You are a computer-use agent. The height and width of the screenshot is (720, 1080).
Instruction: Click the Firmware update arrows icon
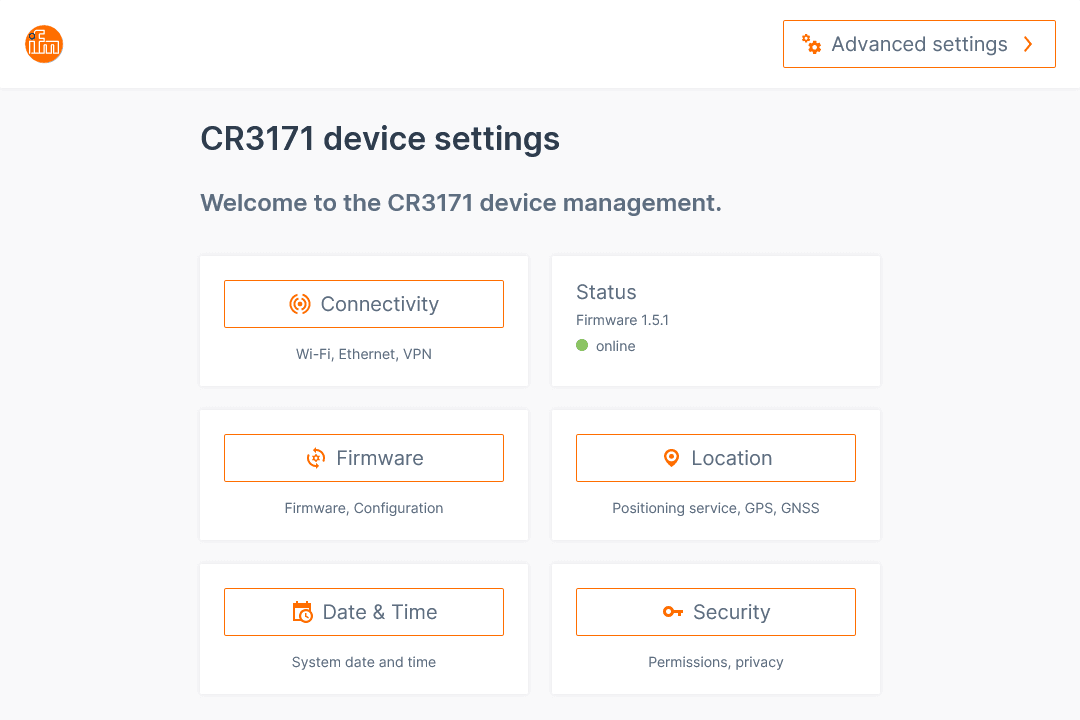pyautogui.click(x=315, y=458)
